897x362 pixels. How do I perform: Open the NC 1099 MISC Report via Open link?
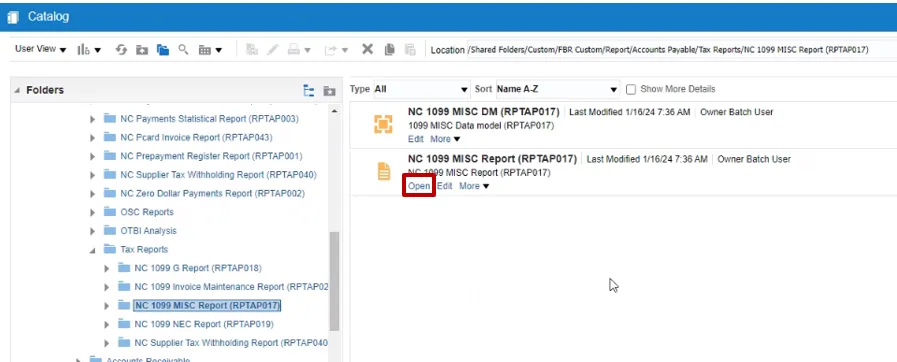[x=419, y=186]
